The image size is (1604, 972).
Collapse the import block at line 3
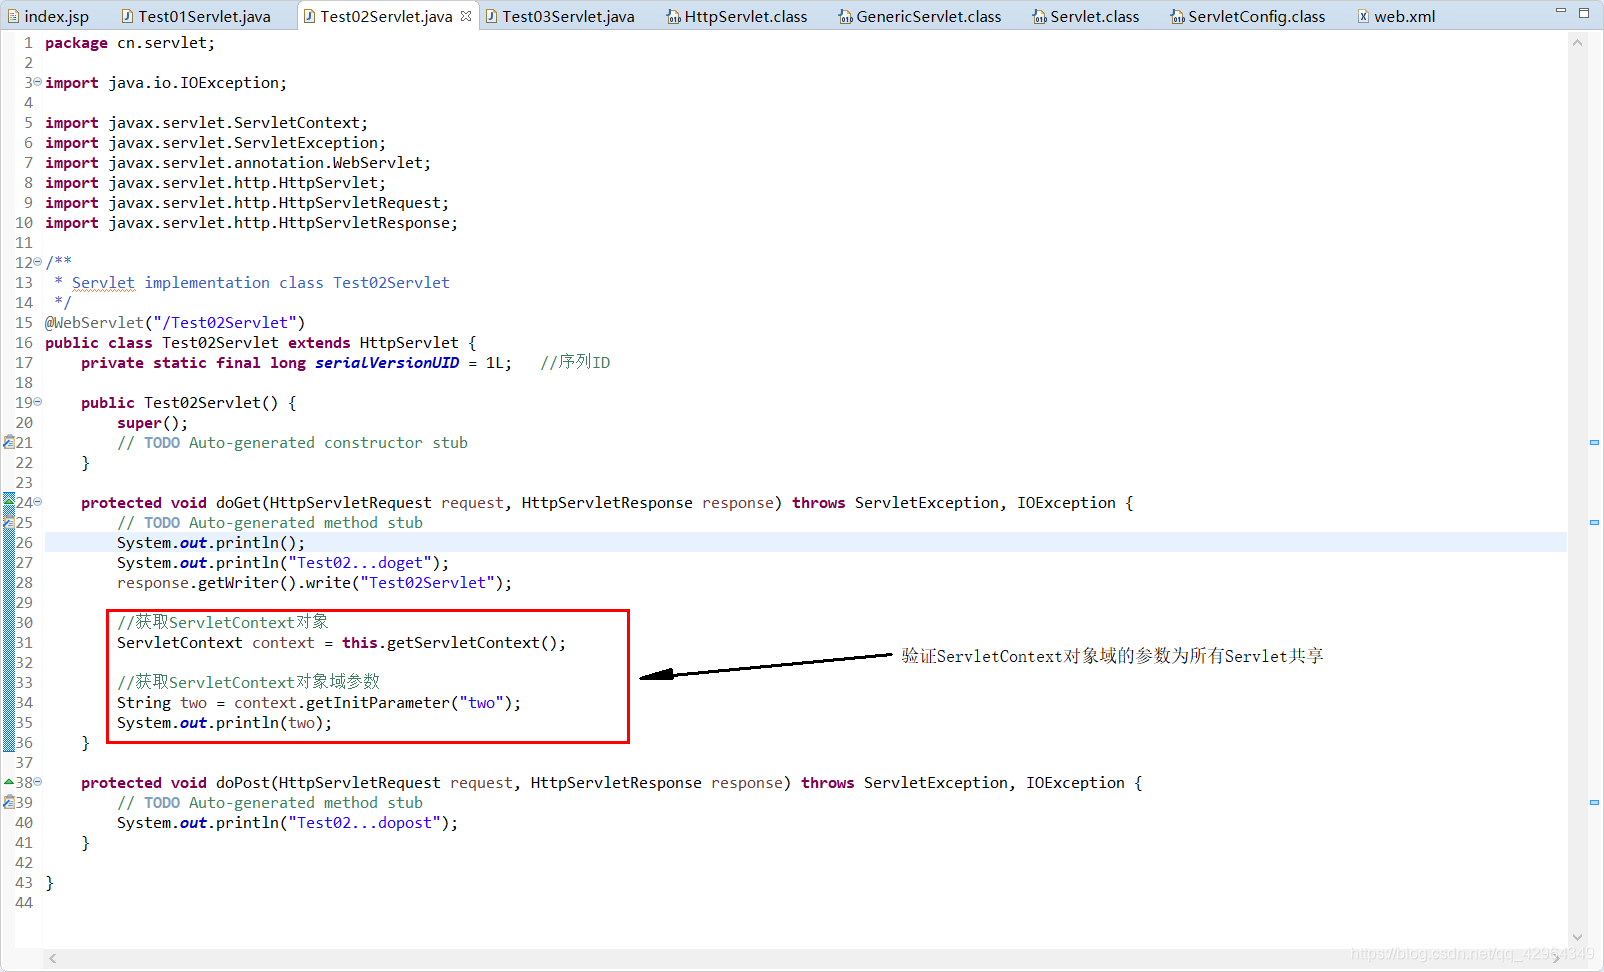point(38,82)
